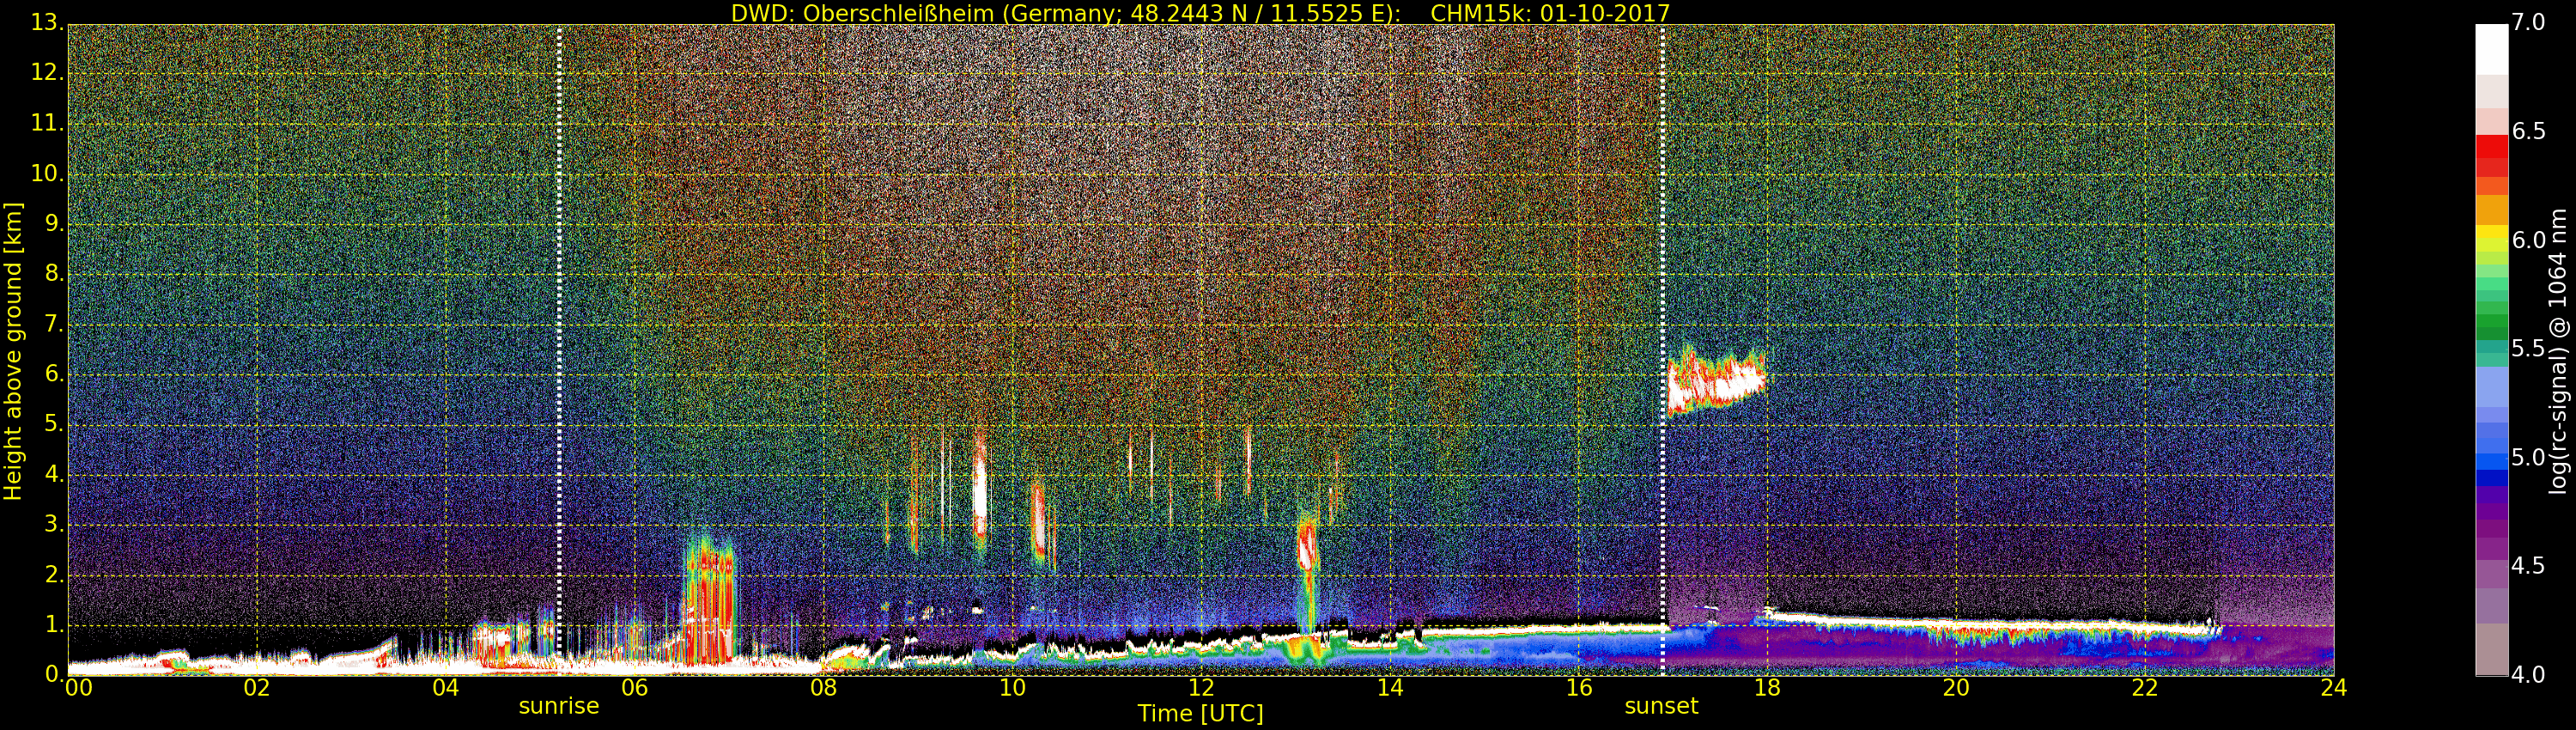The height and width of the screenshot is (730, 2576).
Task: Click the sunrise label below the time axis
Action: pyautogui.click(x=558, y=706)
